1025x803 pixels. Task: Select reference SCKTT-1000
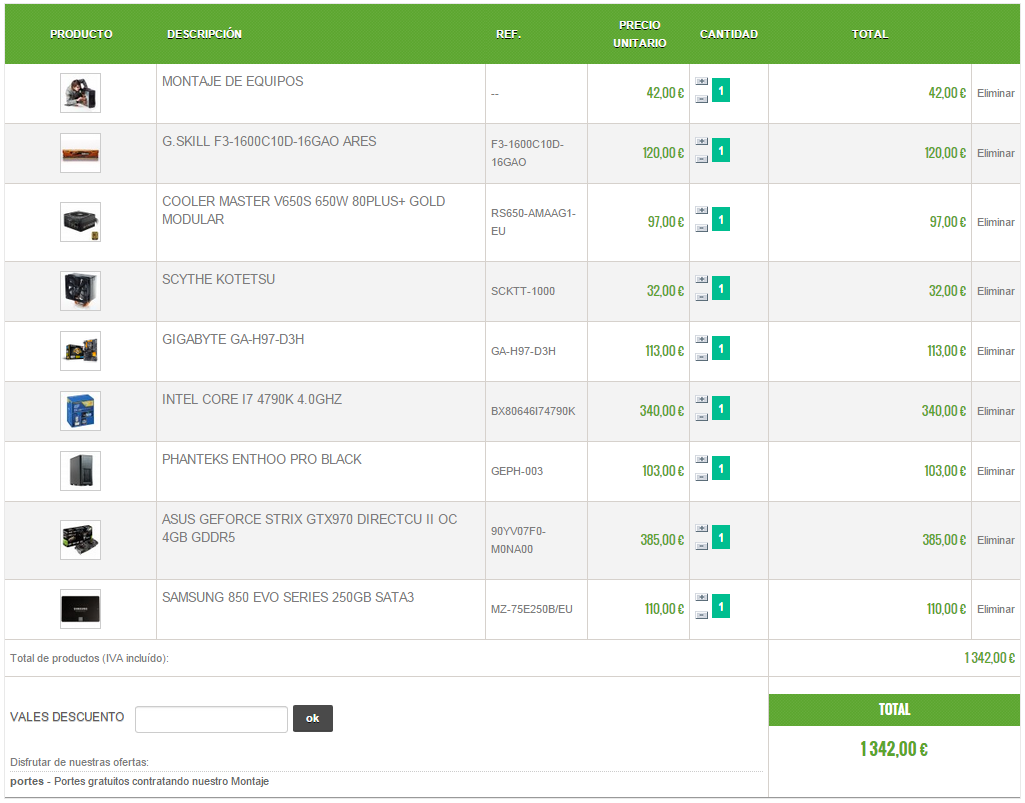pos(523,291)
